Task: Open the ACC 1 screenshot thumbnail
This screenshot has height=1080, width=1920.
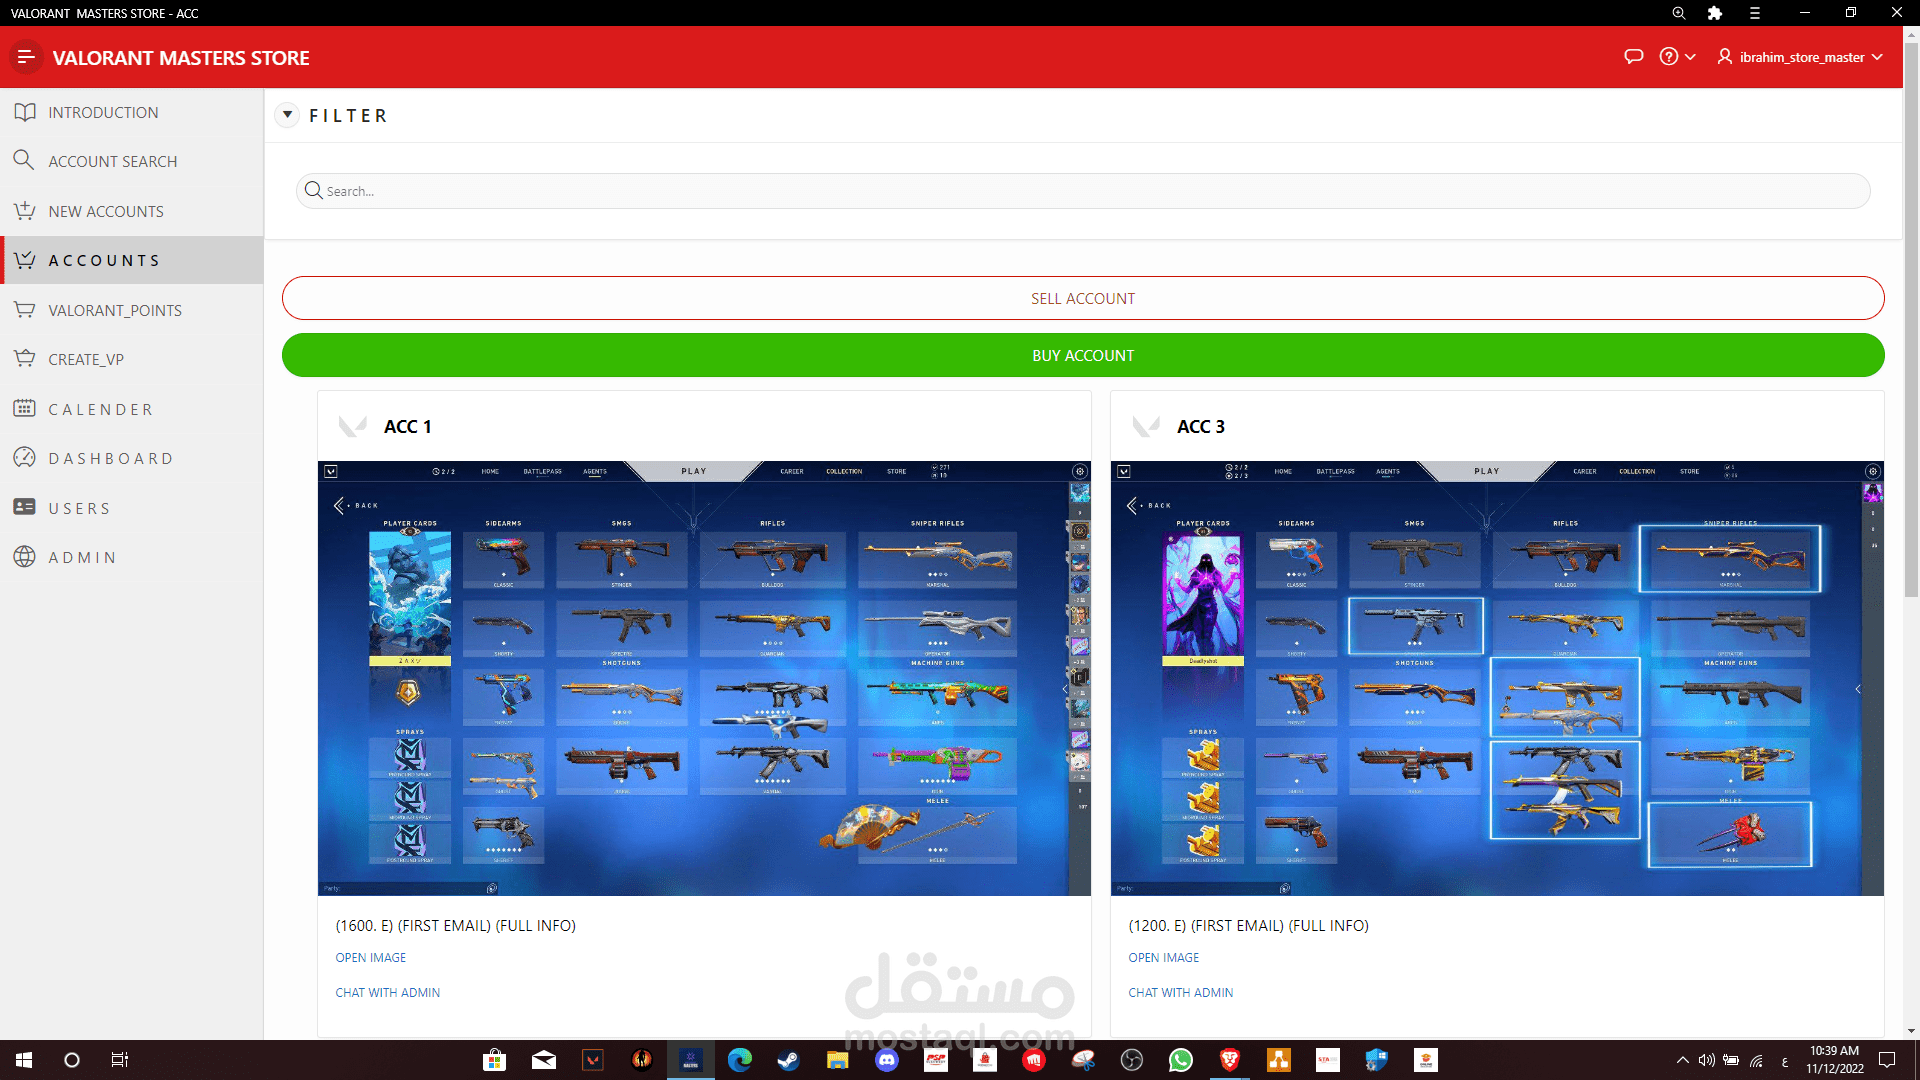Action: coord(704,678)
